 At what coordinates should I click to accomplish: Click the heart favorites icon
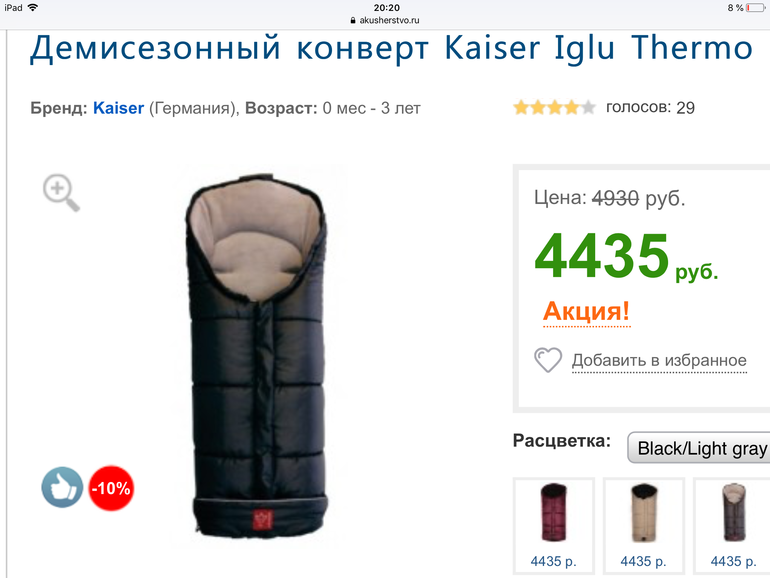(548, 359)
